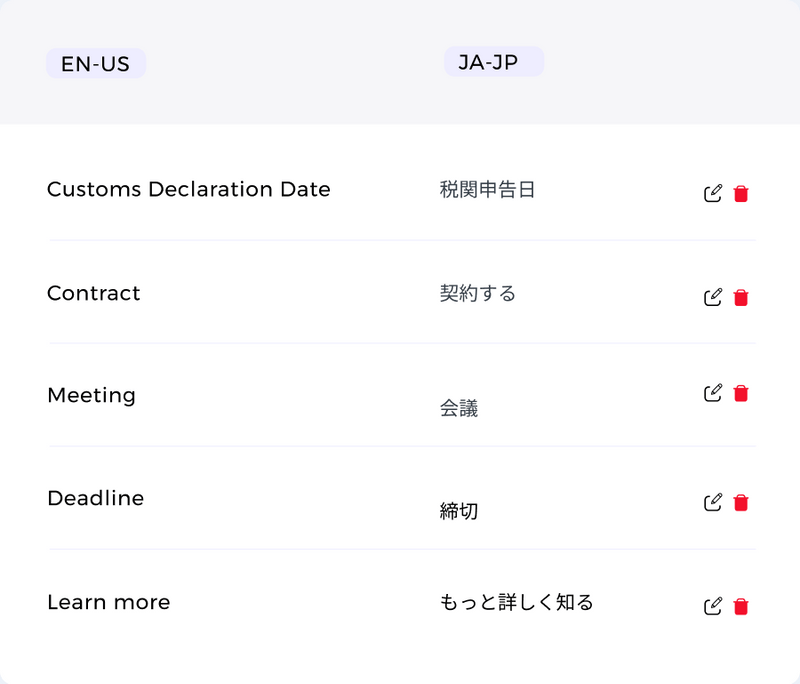Open the JA-JP target language selector
800x684 pixels.
pyautogui.click(x=493, y=61)
